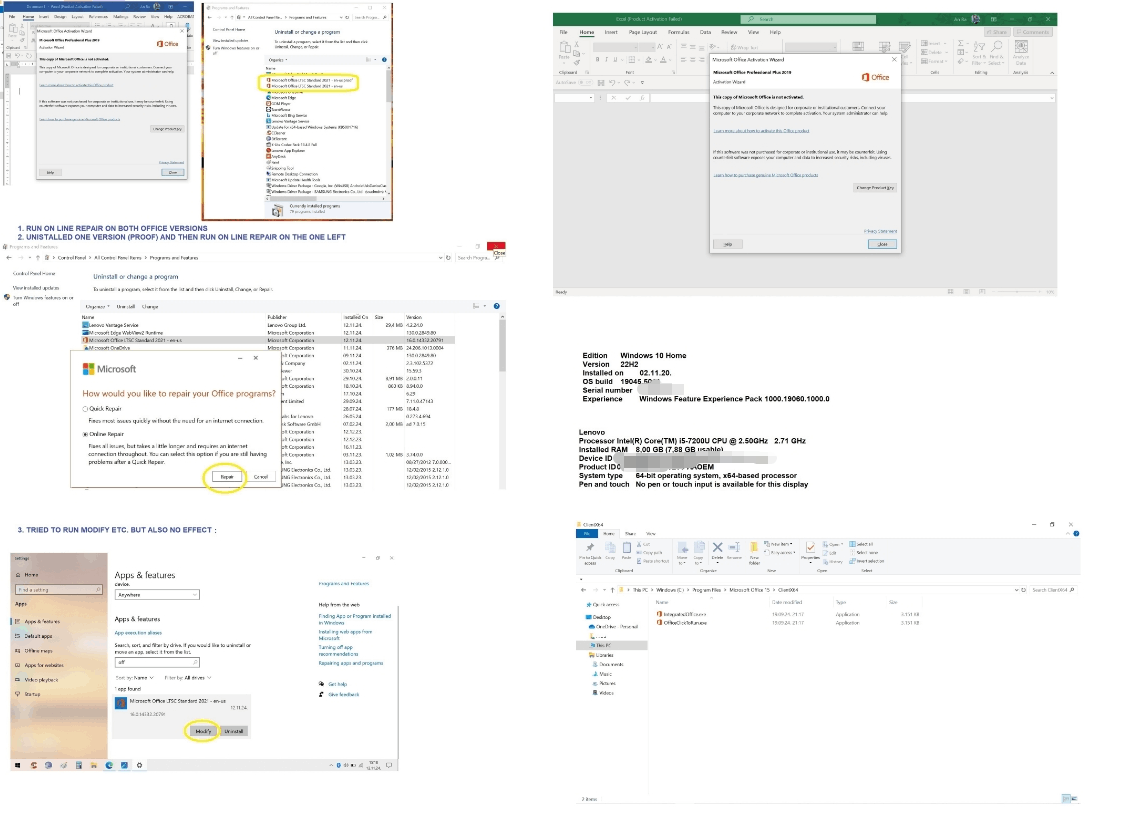Screen dimensions: 1131x828
Task: Open Excel's Name Box dropdown arrow
Action: point(591,98)
